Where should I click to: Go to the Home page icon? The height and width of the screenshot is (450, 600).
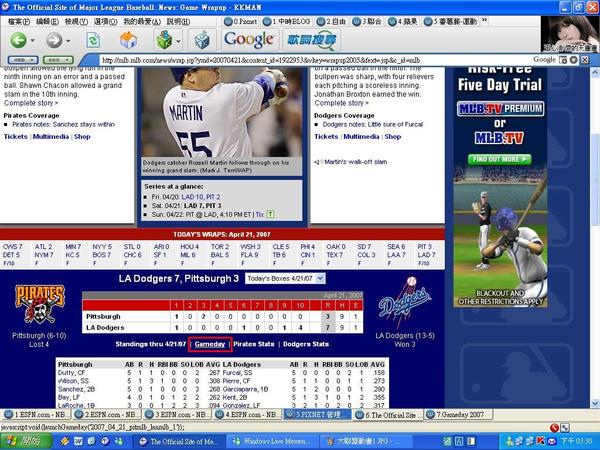(129, 40)
